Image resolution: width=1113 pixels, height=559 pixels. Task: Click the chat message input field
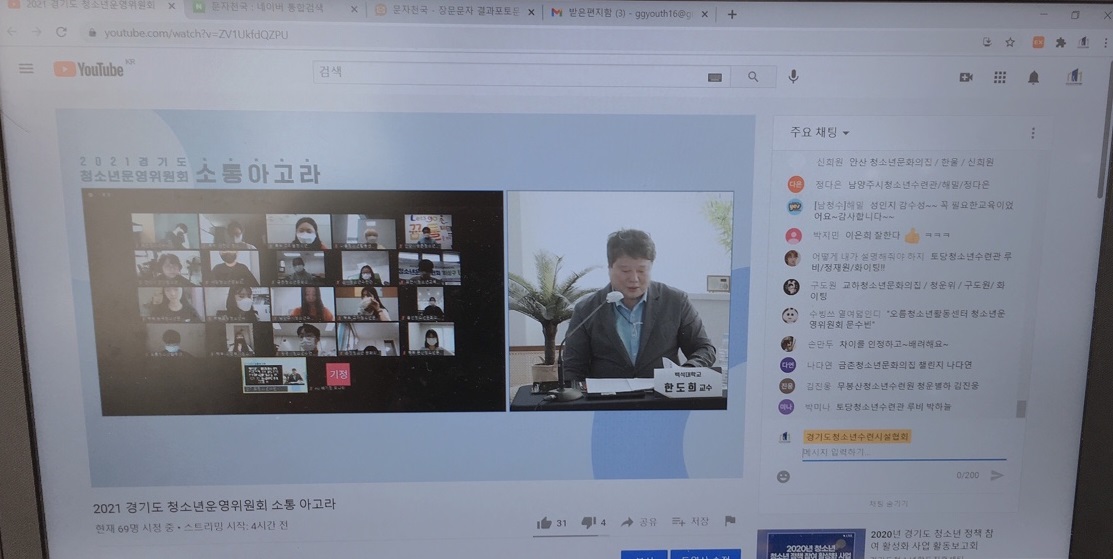click(x=904, y=453)
